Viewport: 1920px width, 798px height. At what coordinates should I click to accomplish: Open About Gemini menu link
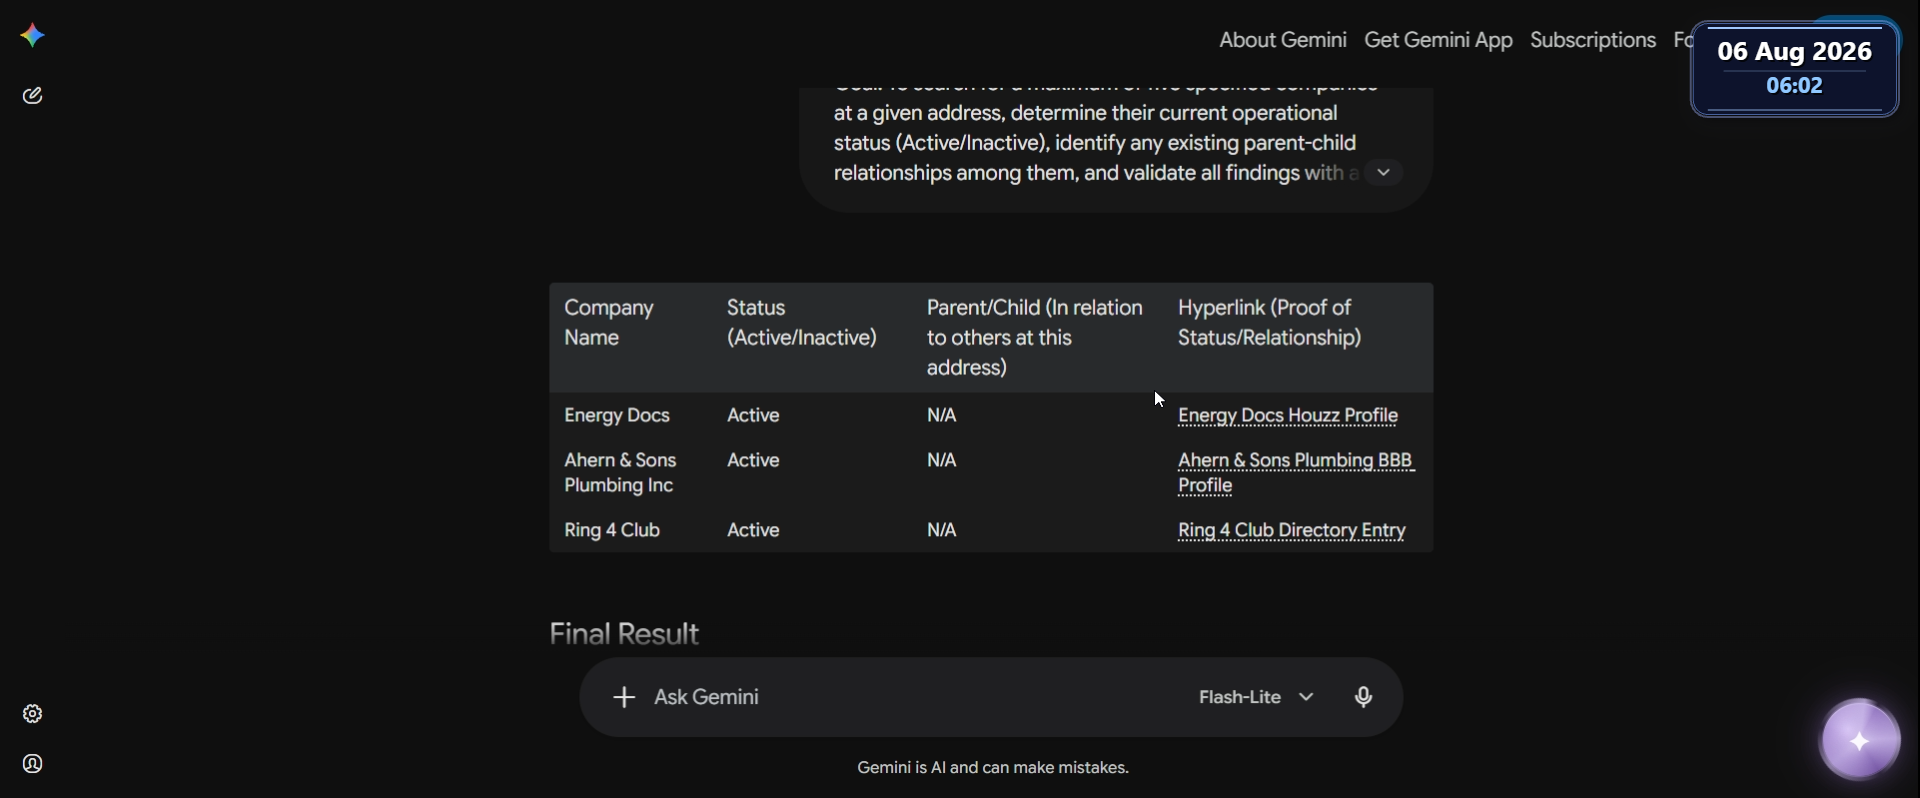1283,40
